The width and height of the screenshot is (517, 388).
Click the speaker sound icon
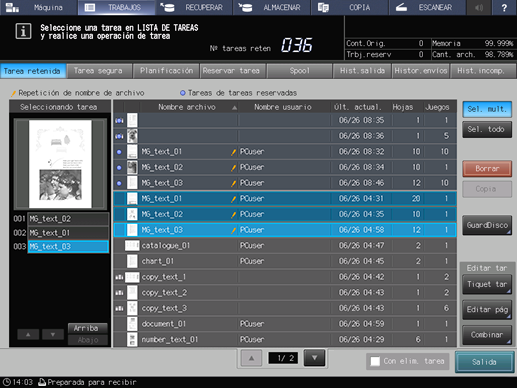pos(479,7)
